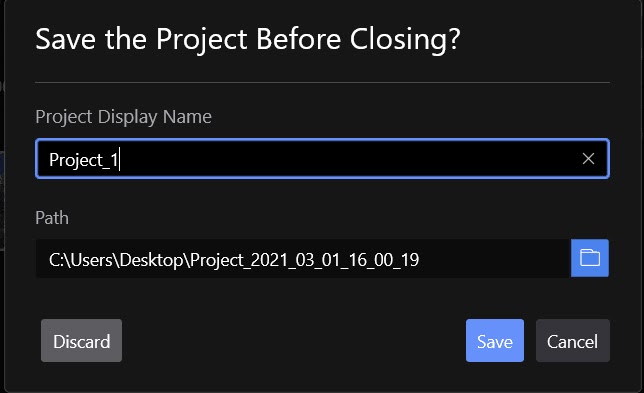This screenshot has width=644, height=393.
Task: Click the word 'Save' in the dialog heading
Action: click(x=66, y=39)
